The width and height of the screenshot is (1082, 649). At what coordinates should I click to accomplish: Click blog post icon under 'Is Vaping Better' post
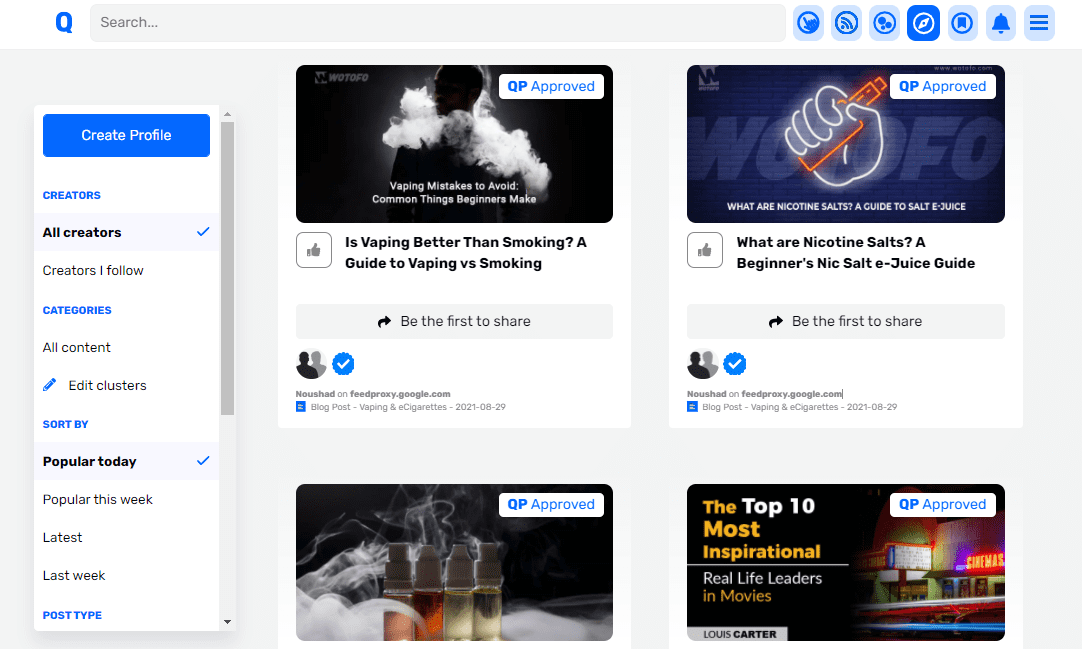pyautogui.click(x=301, y=407)
